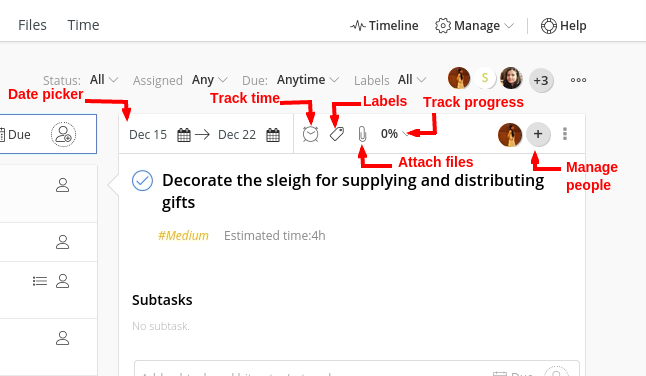The width and height of the screenshot is (646, 376).
Task: Switch to the Files tab
Action: pyautogui.click(x=32, y=25)
